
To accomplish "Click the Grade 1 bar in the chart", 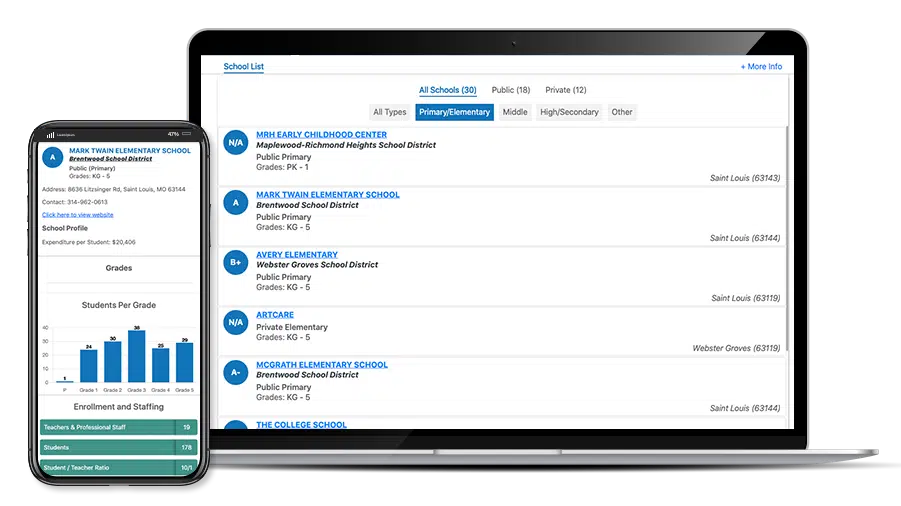I will click(x=88, y=366).
